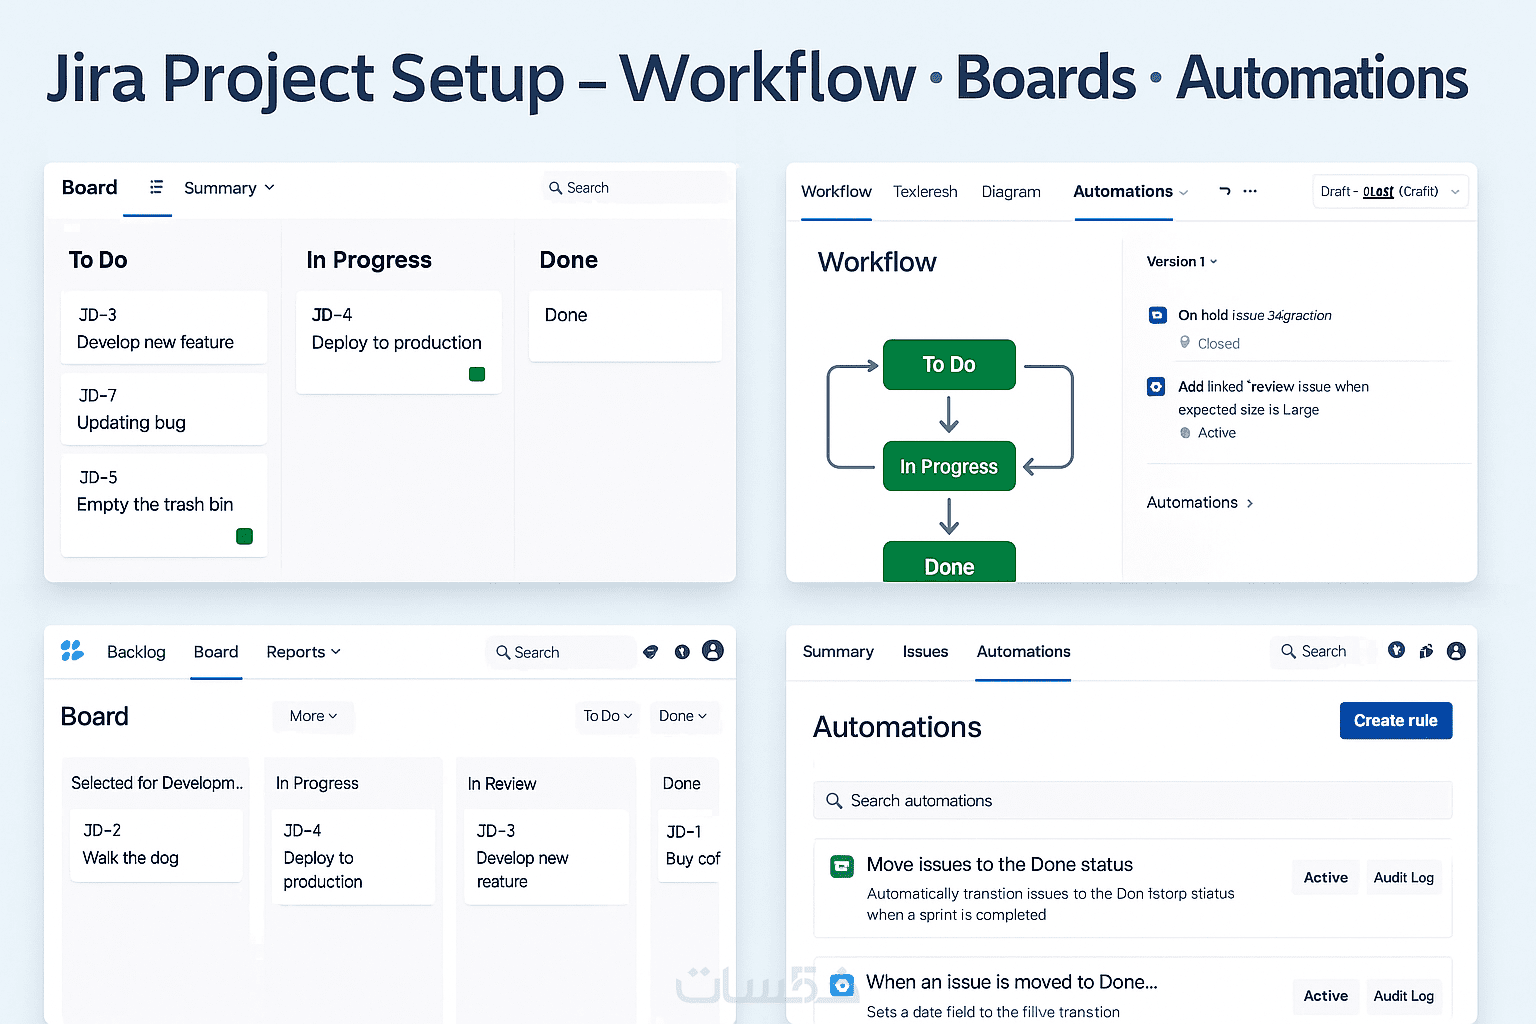
Task: Click the In Progress workflow status node
Action: point(949,466)
